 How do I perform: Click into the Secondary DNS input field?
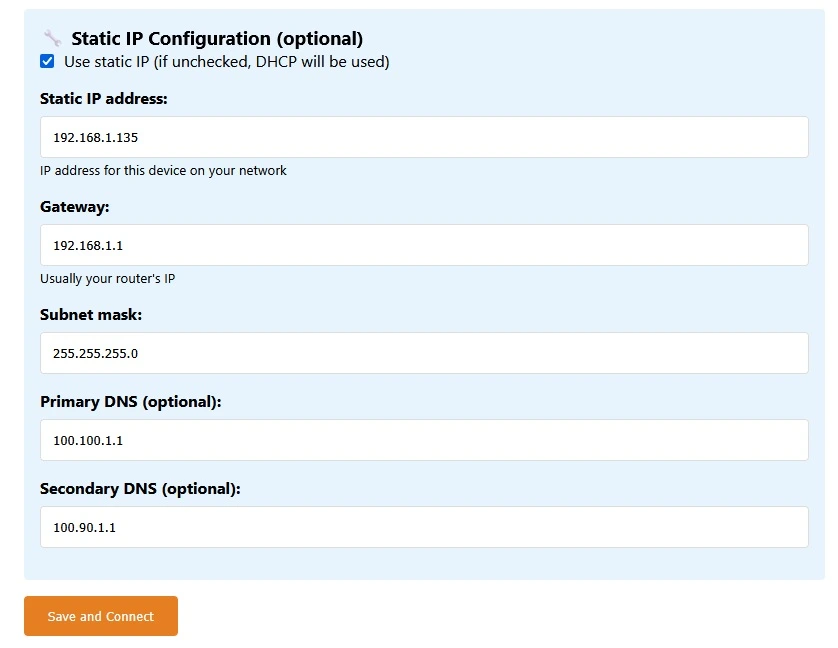pyautogui.click(x=424, y=527)
